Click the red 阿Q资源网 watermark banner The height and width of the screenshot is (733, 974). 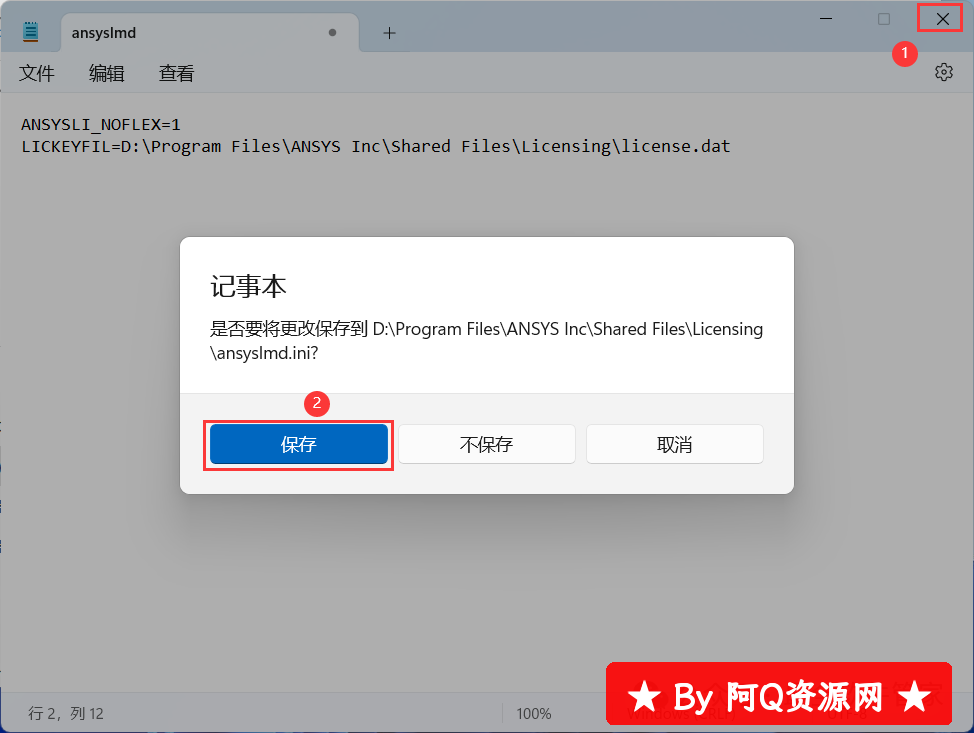point(779,694)
